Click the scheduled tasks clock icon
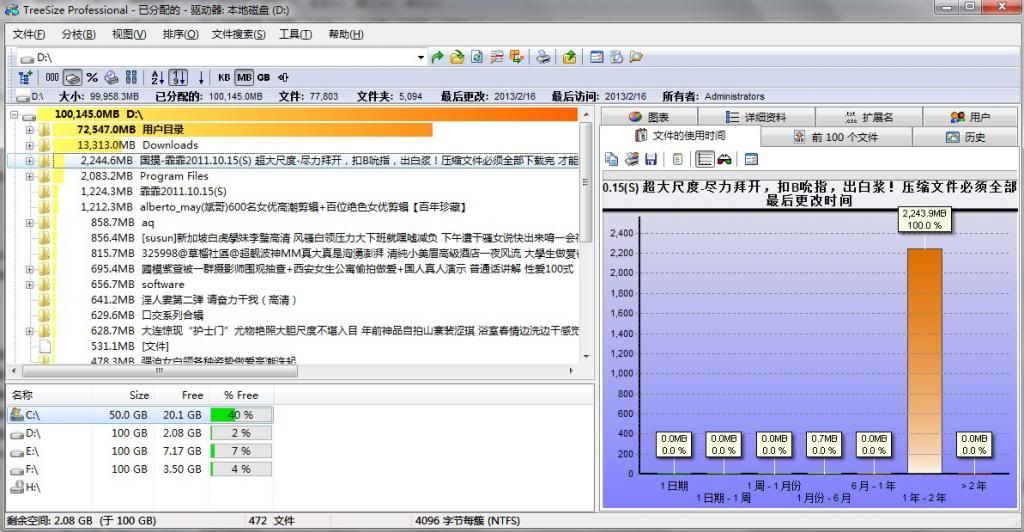 (x=616, y=57)
